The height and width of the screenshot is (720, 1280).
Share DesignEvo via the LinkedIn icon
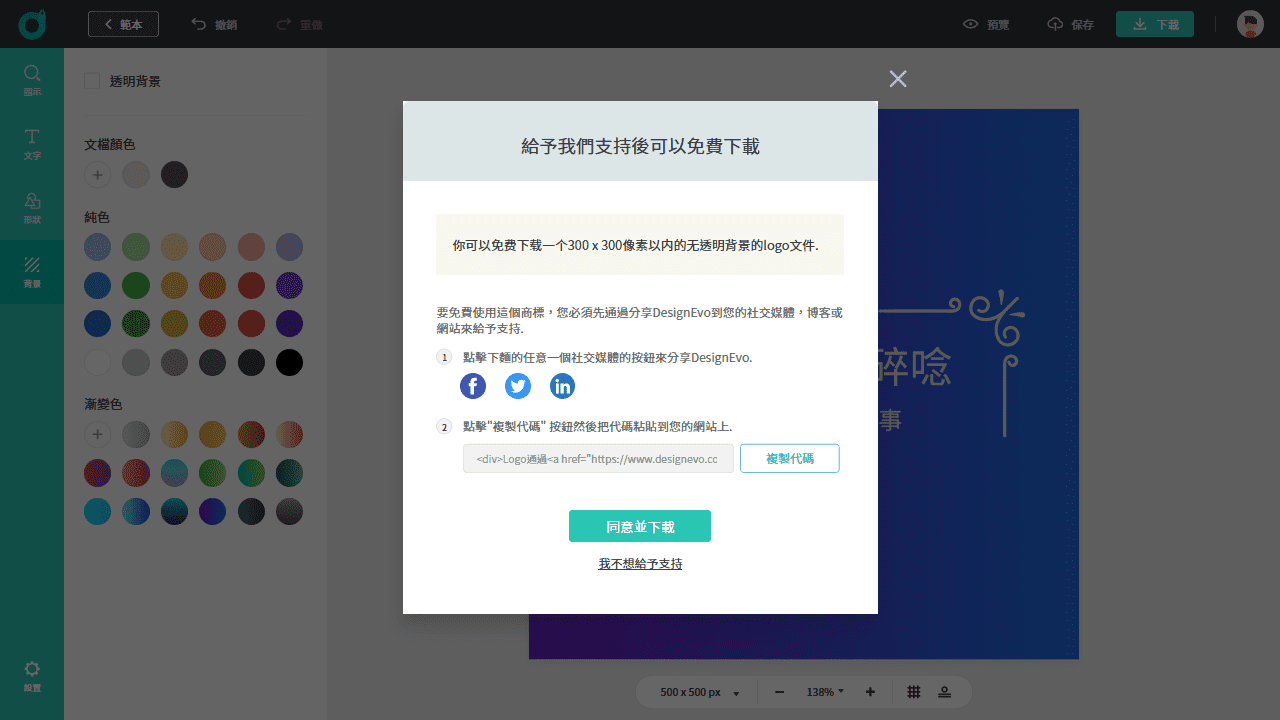[x=562, y=385]
